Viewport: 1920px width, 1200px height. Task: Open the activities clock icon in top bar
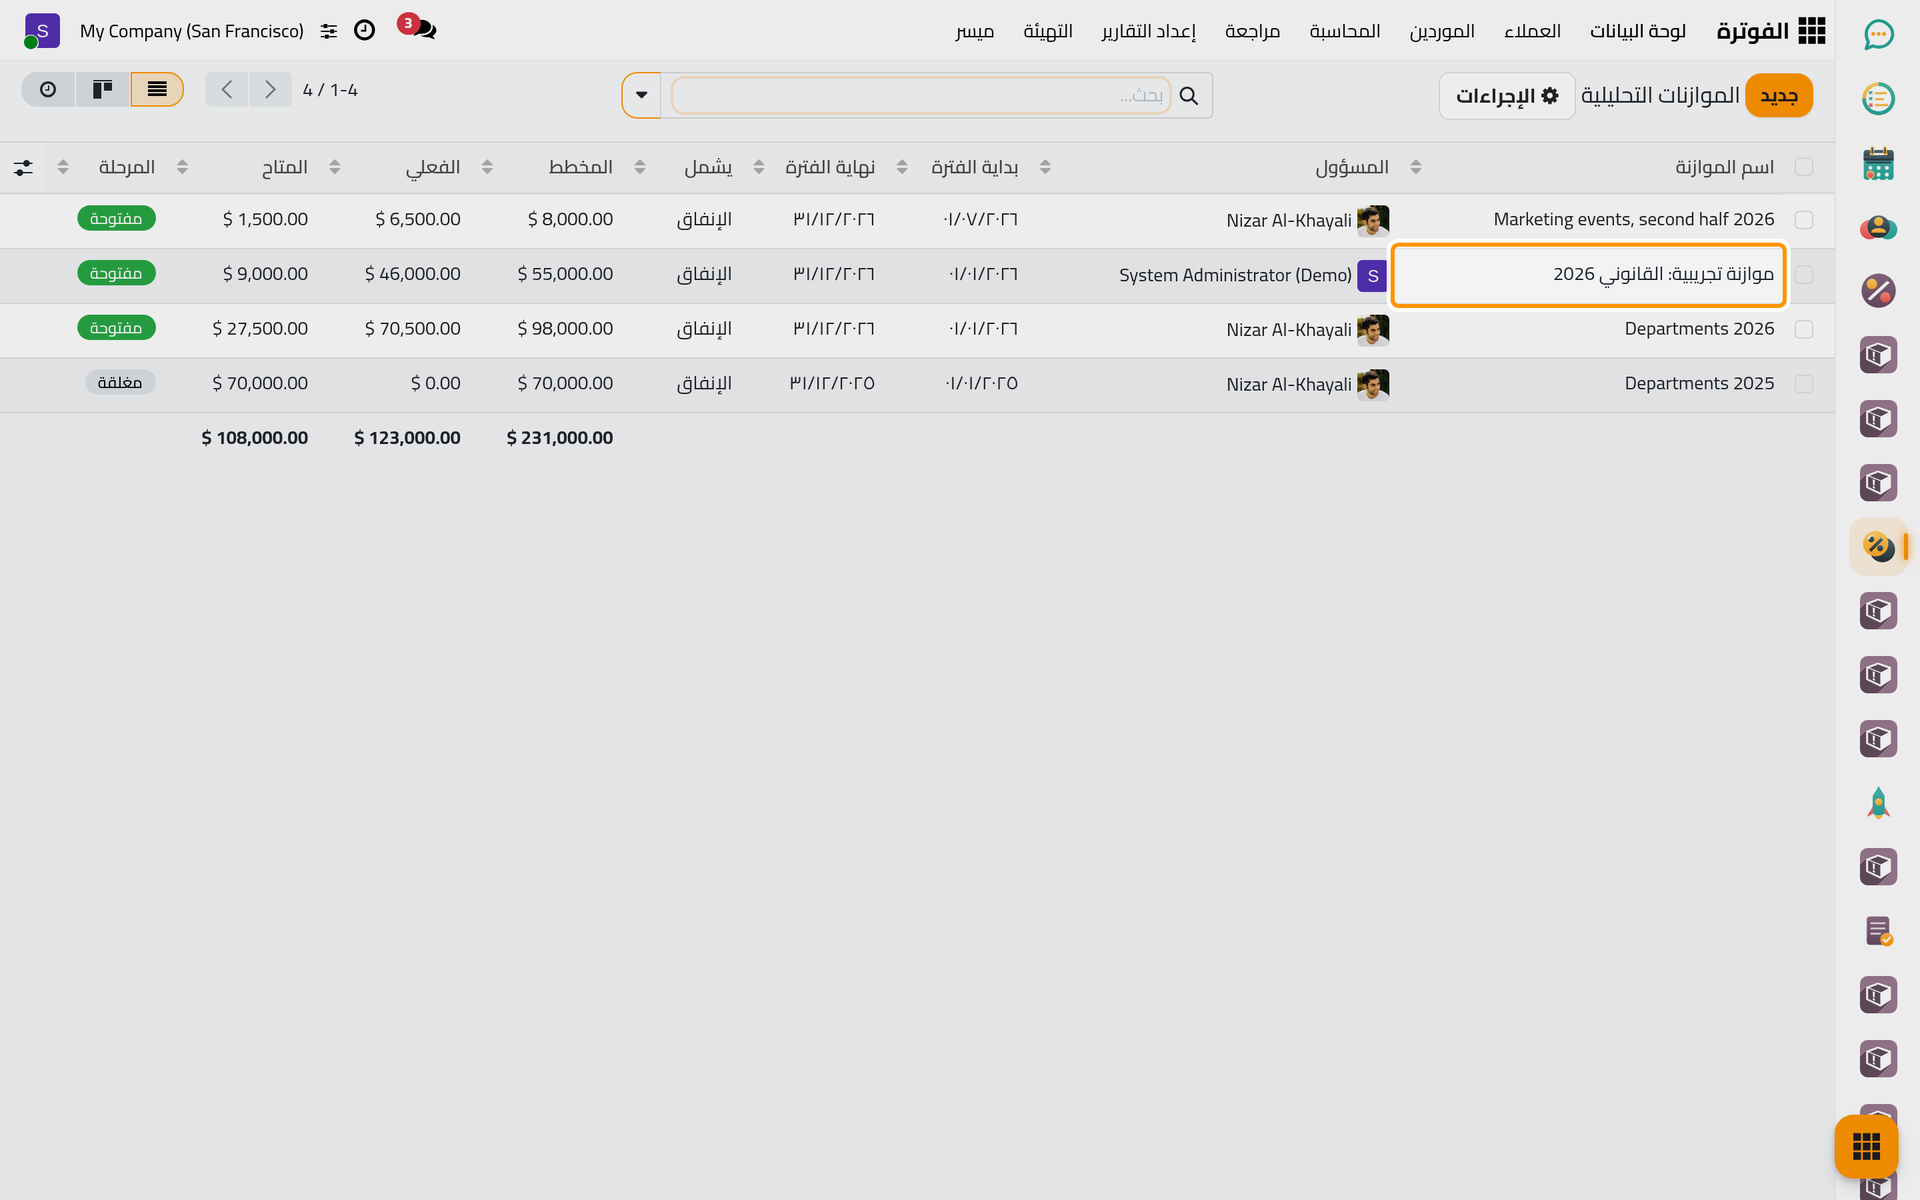click(365, 31)
